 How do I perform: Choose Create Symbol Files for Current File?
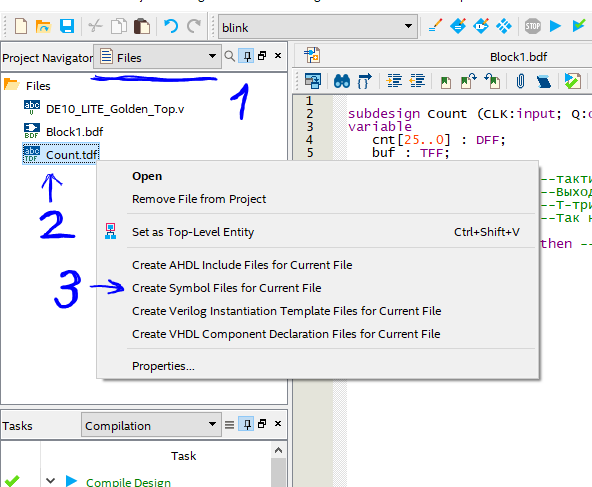[227, 288]
